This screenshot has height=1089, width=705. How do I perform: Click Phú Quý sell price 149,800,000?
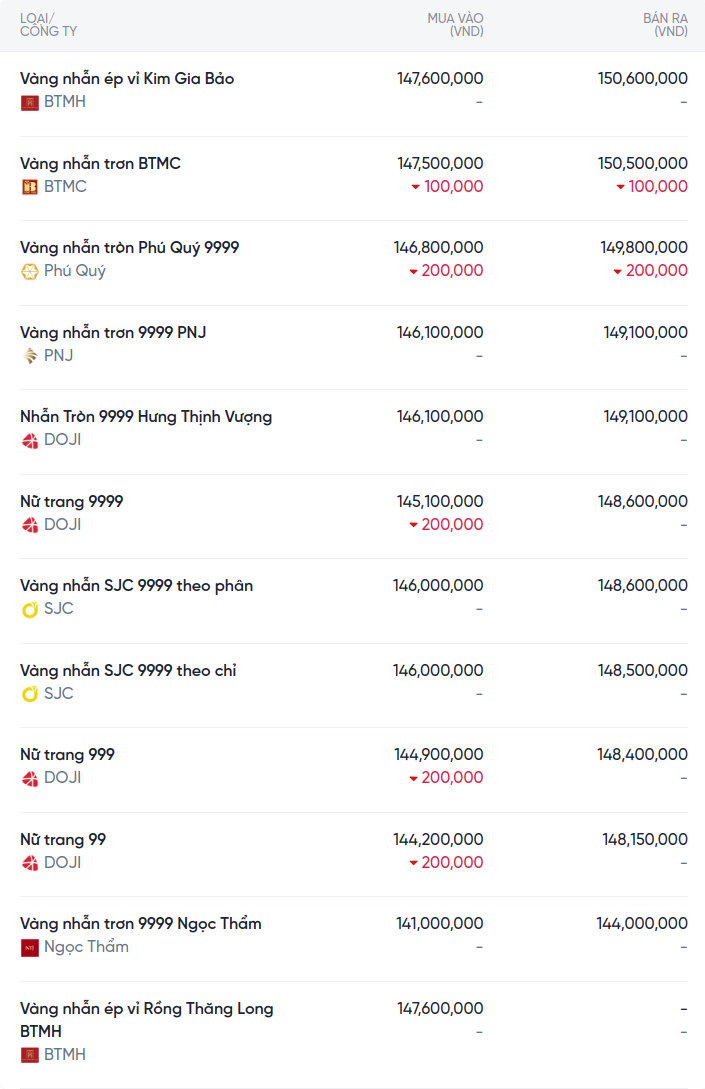point(644,247)
